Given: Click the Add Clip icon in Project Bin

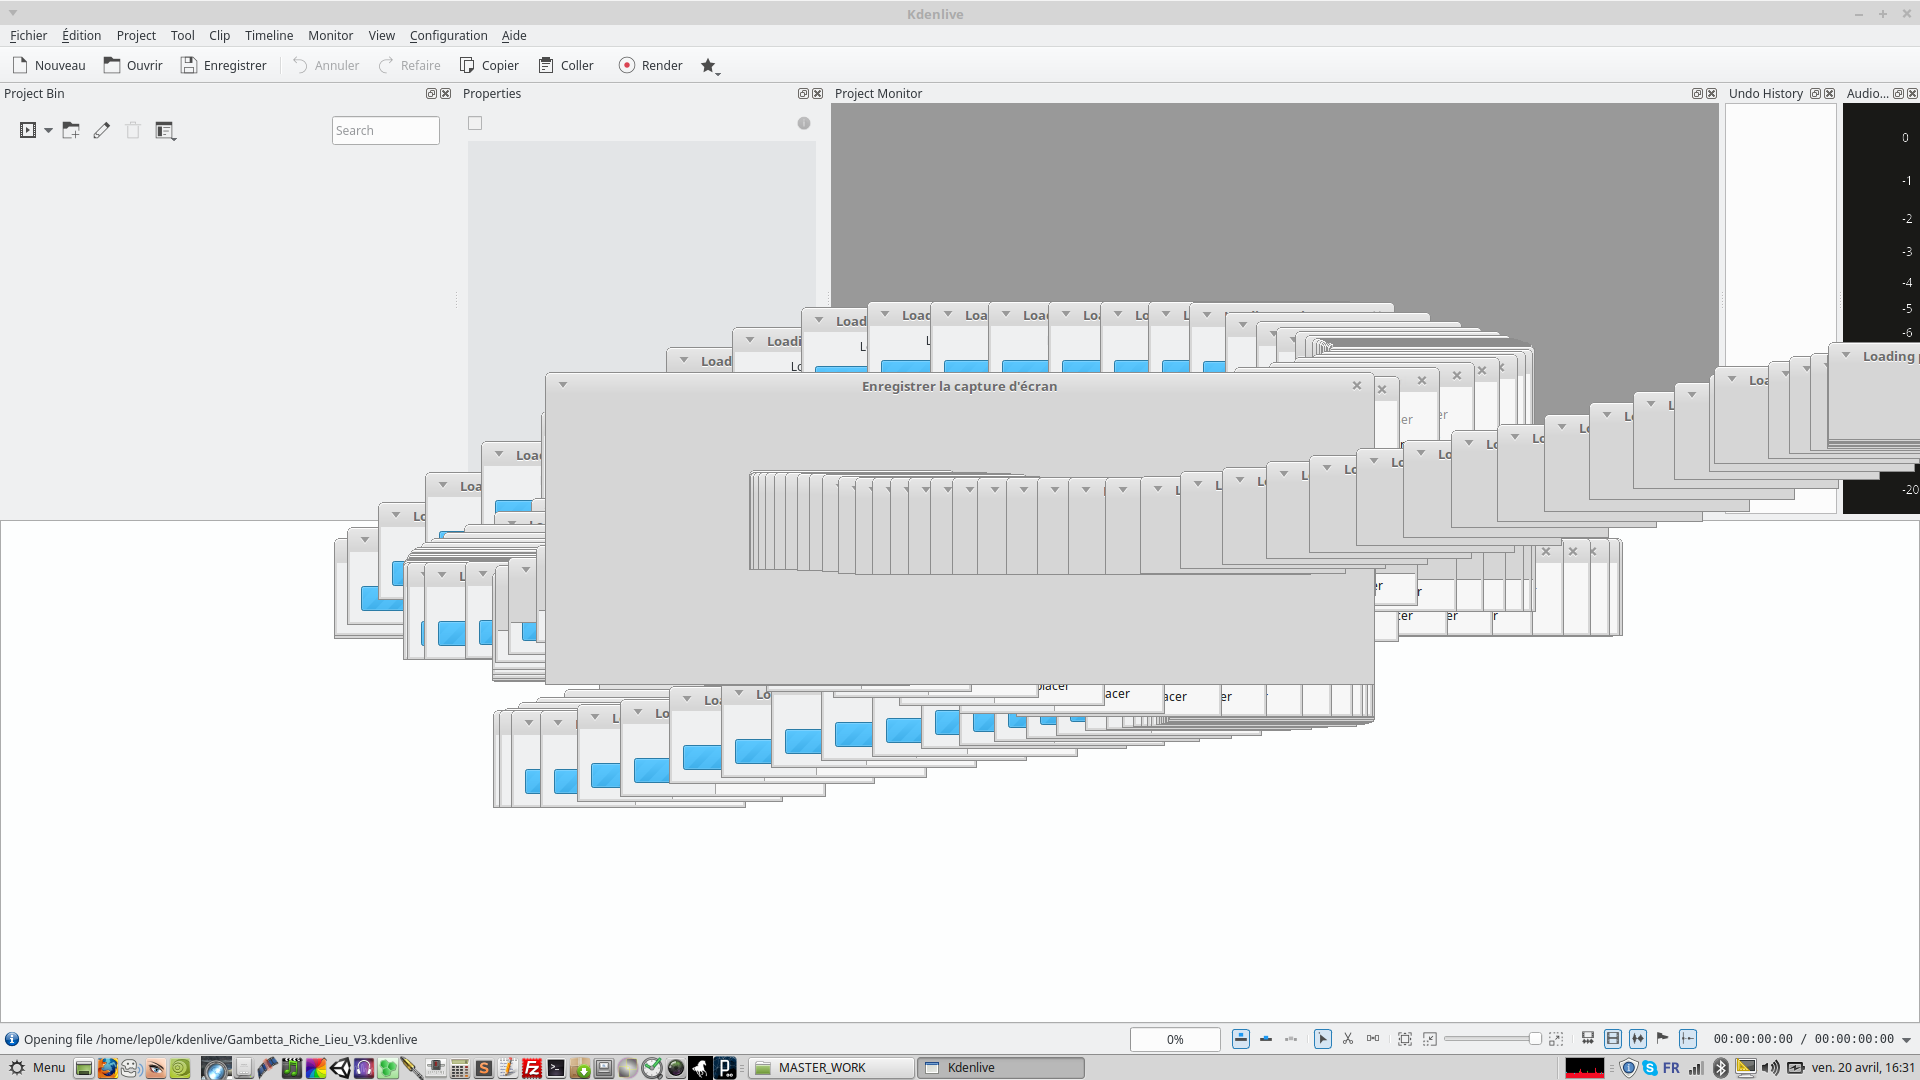Looking at the screenshot, I should (x=28, y=130).
